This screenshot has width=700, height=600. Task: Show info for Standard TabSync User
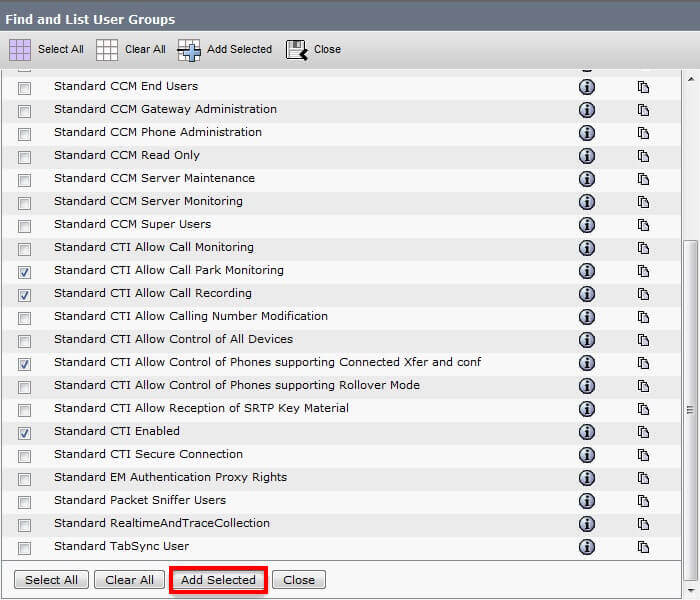pos(587,546)
